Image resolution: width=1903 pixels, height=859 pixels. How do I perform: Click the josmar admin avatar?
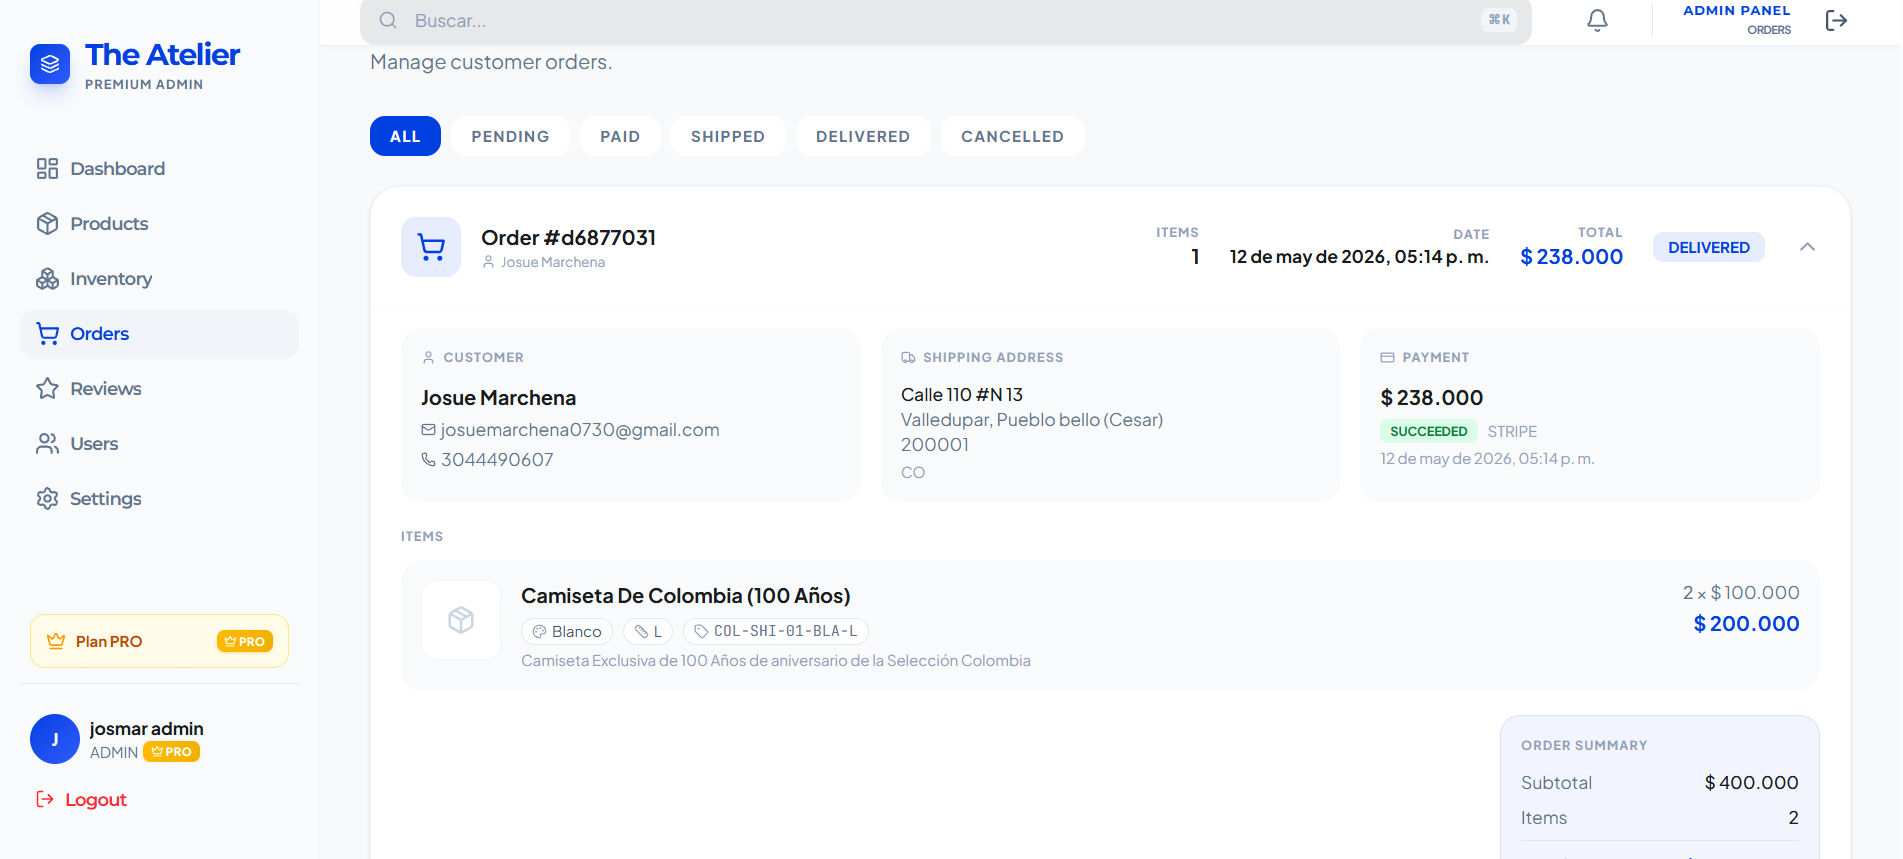point(55,739)
